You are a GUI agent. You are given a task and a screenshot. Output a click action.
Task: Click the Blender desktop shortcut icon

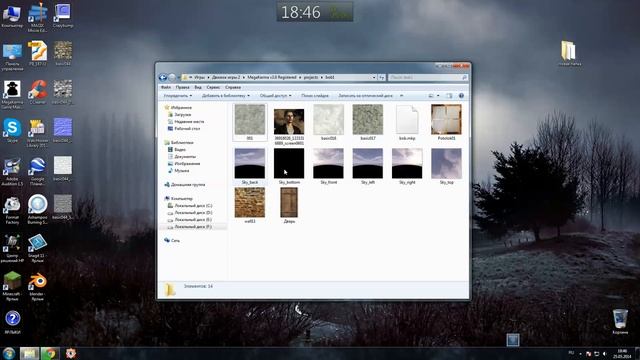pos(38,281)
